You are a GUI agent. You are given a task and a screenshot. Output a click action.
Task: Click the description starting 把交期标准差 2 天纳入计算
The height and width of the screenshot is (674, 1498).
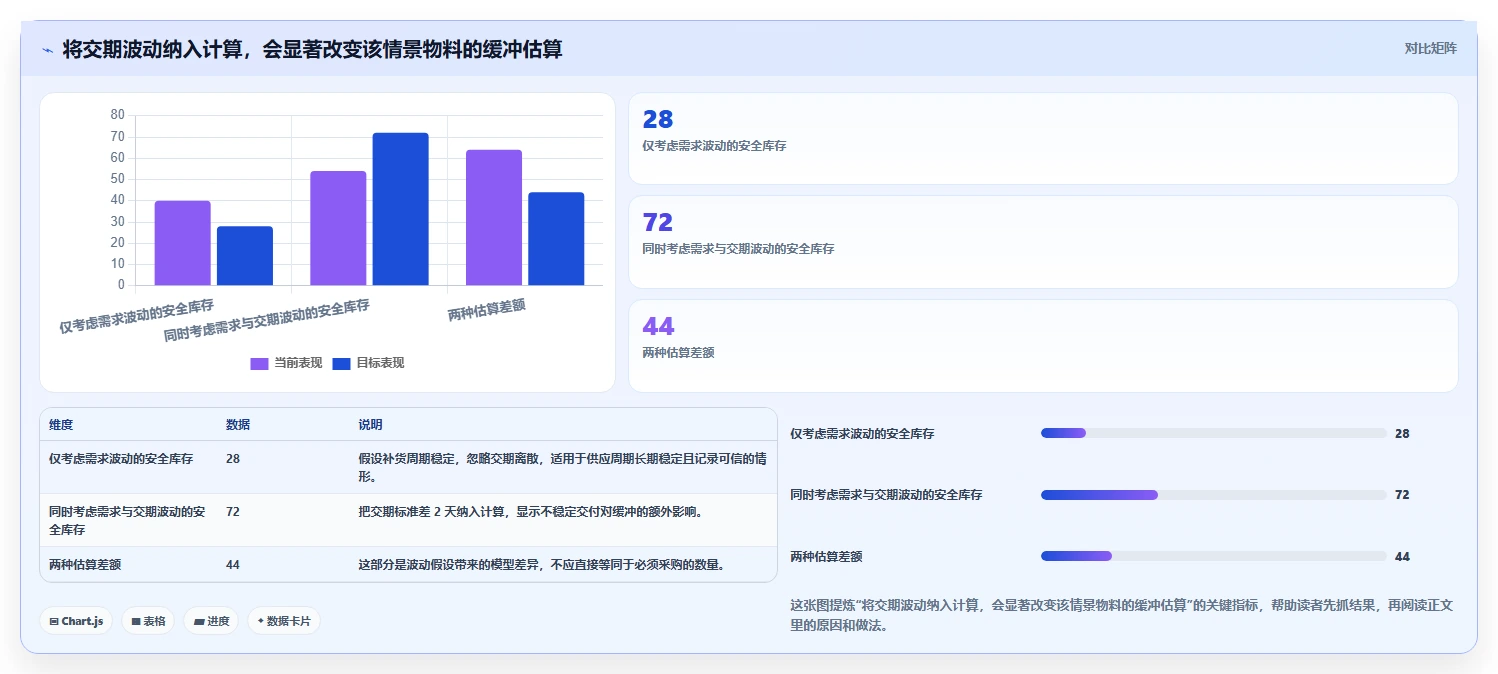point(531,512)
